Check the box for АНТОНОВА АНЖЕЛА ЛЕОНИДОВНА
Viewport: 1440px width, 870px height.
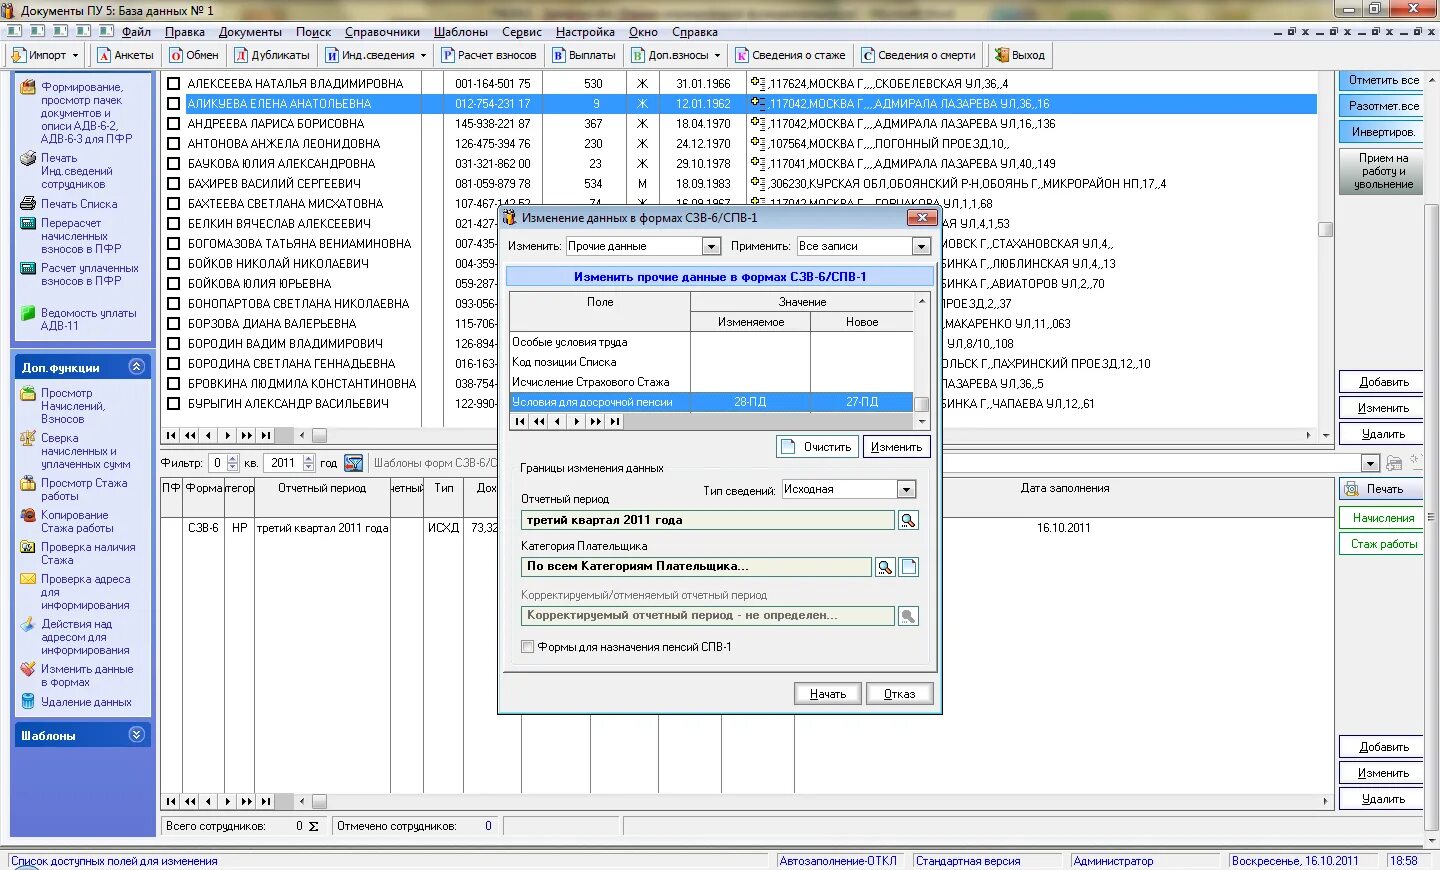pos(173,144)
